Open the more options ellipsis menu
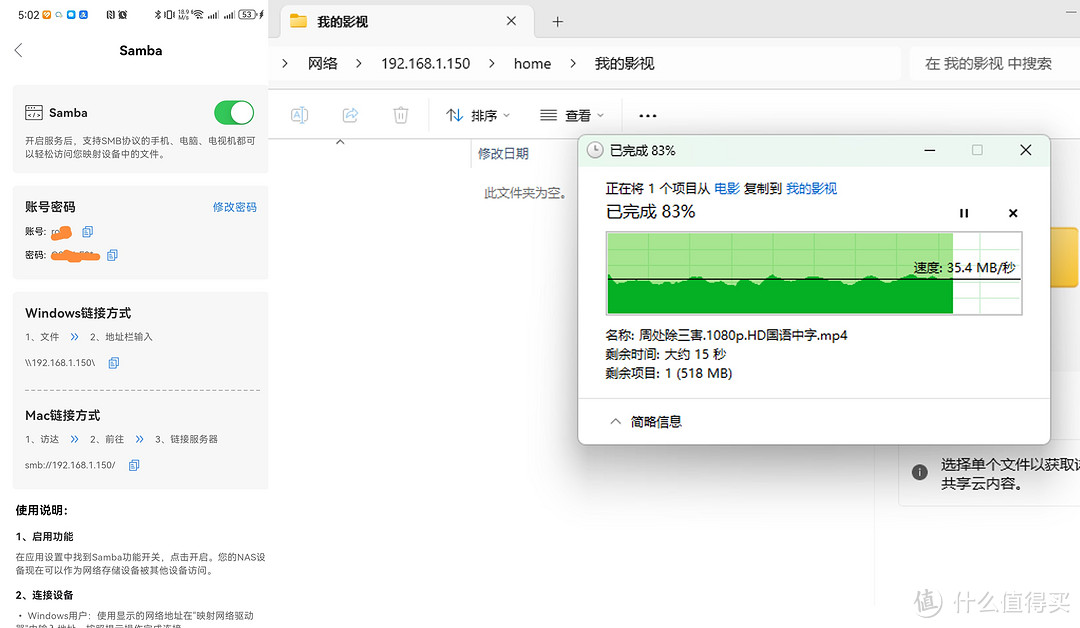1080x628 pixels. pos(647,115)
